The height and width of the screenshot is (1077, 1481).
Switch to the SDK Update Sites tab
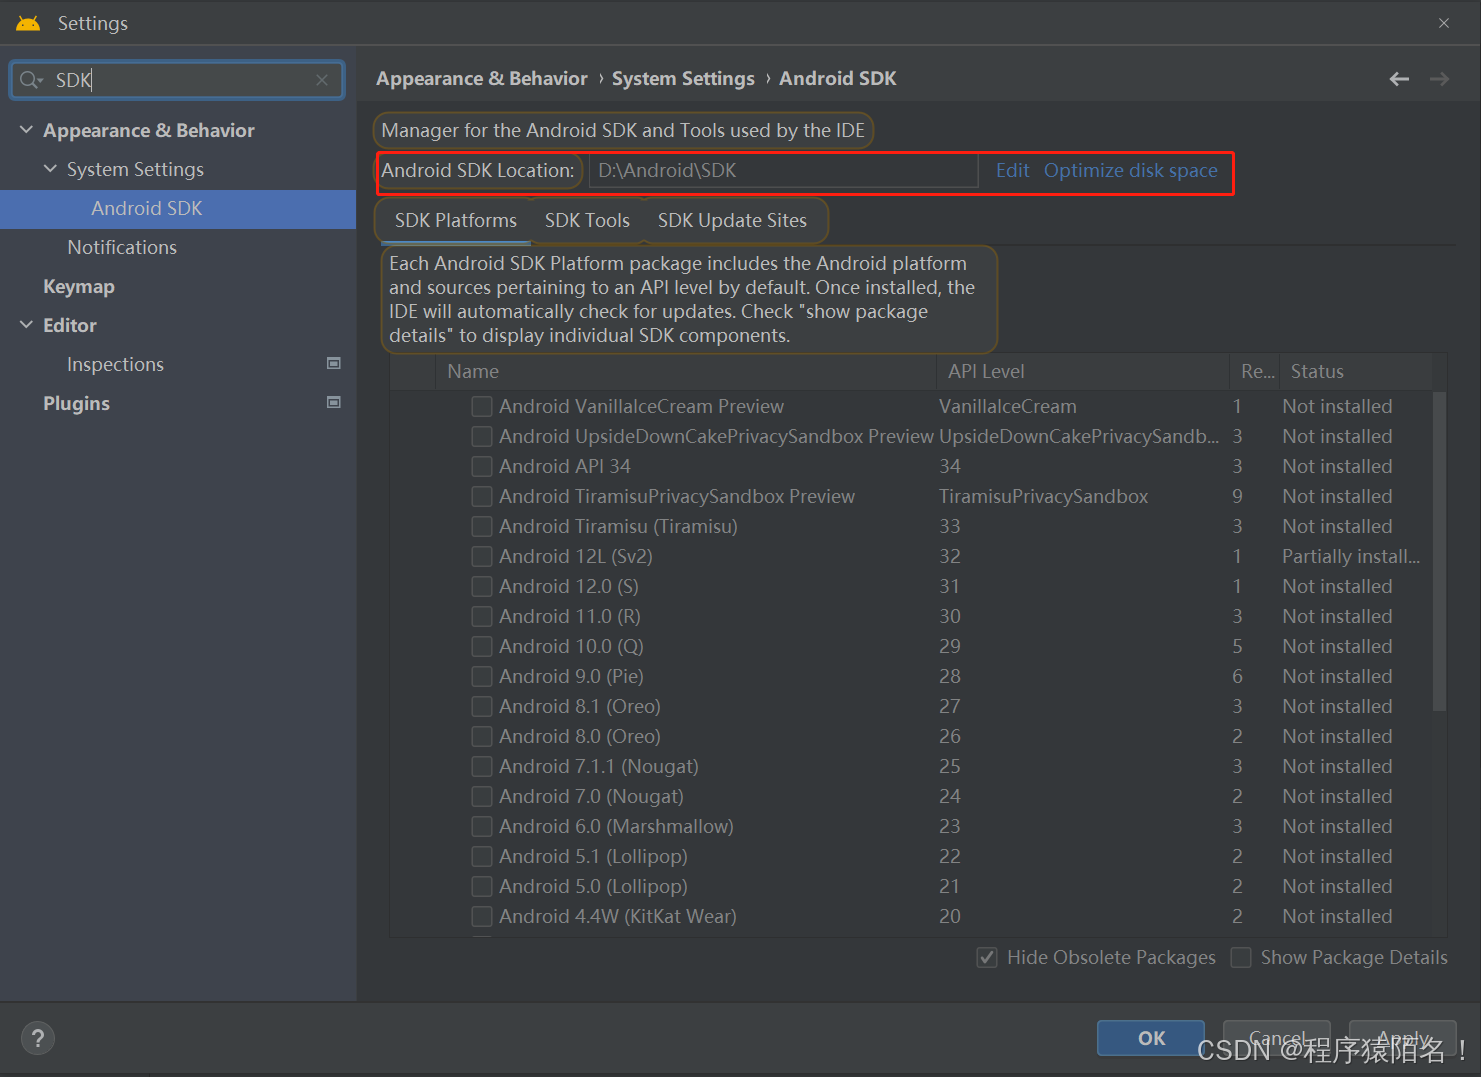tap(732, 220)
